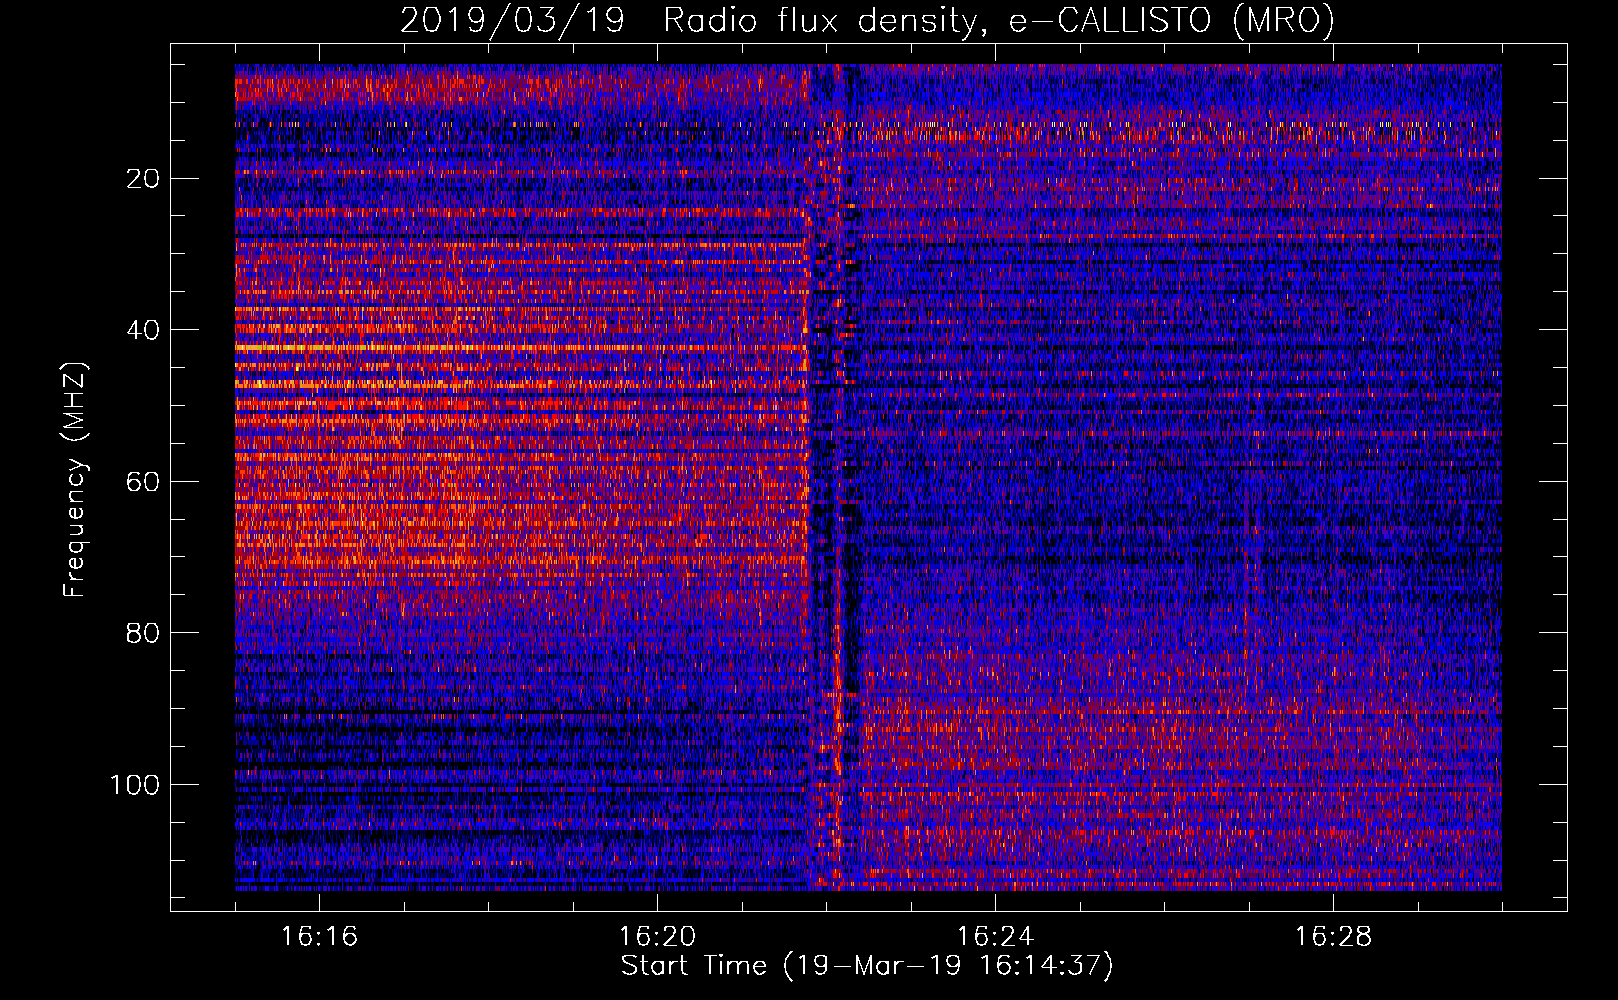Click the date '2019/03/19' in the title

pyautogui.click(x=512, y=20)
